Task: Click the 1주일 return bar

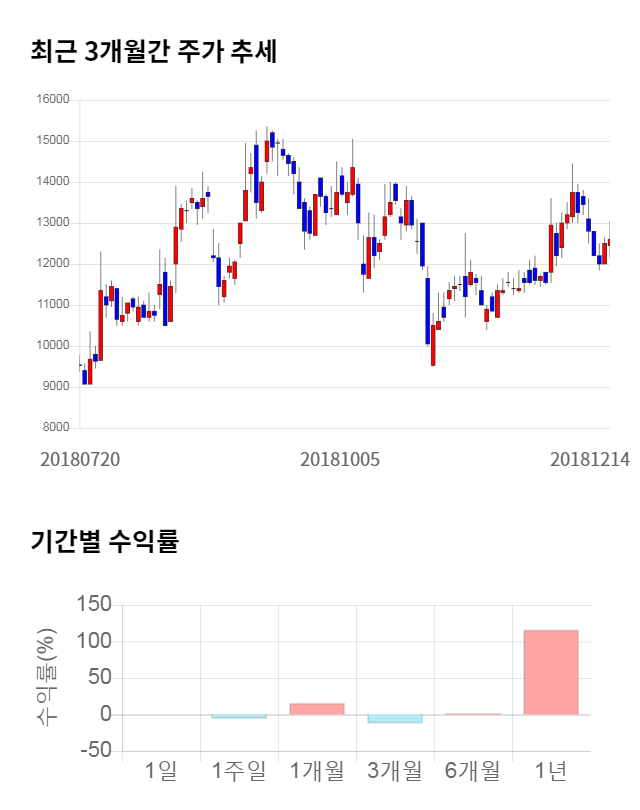Action: (x=239, y=717)
